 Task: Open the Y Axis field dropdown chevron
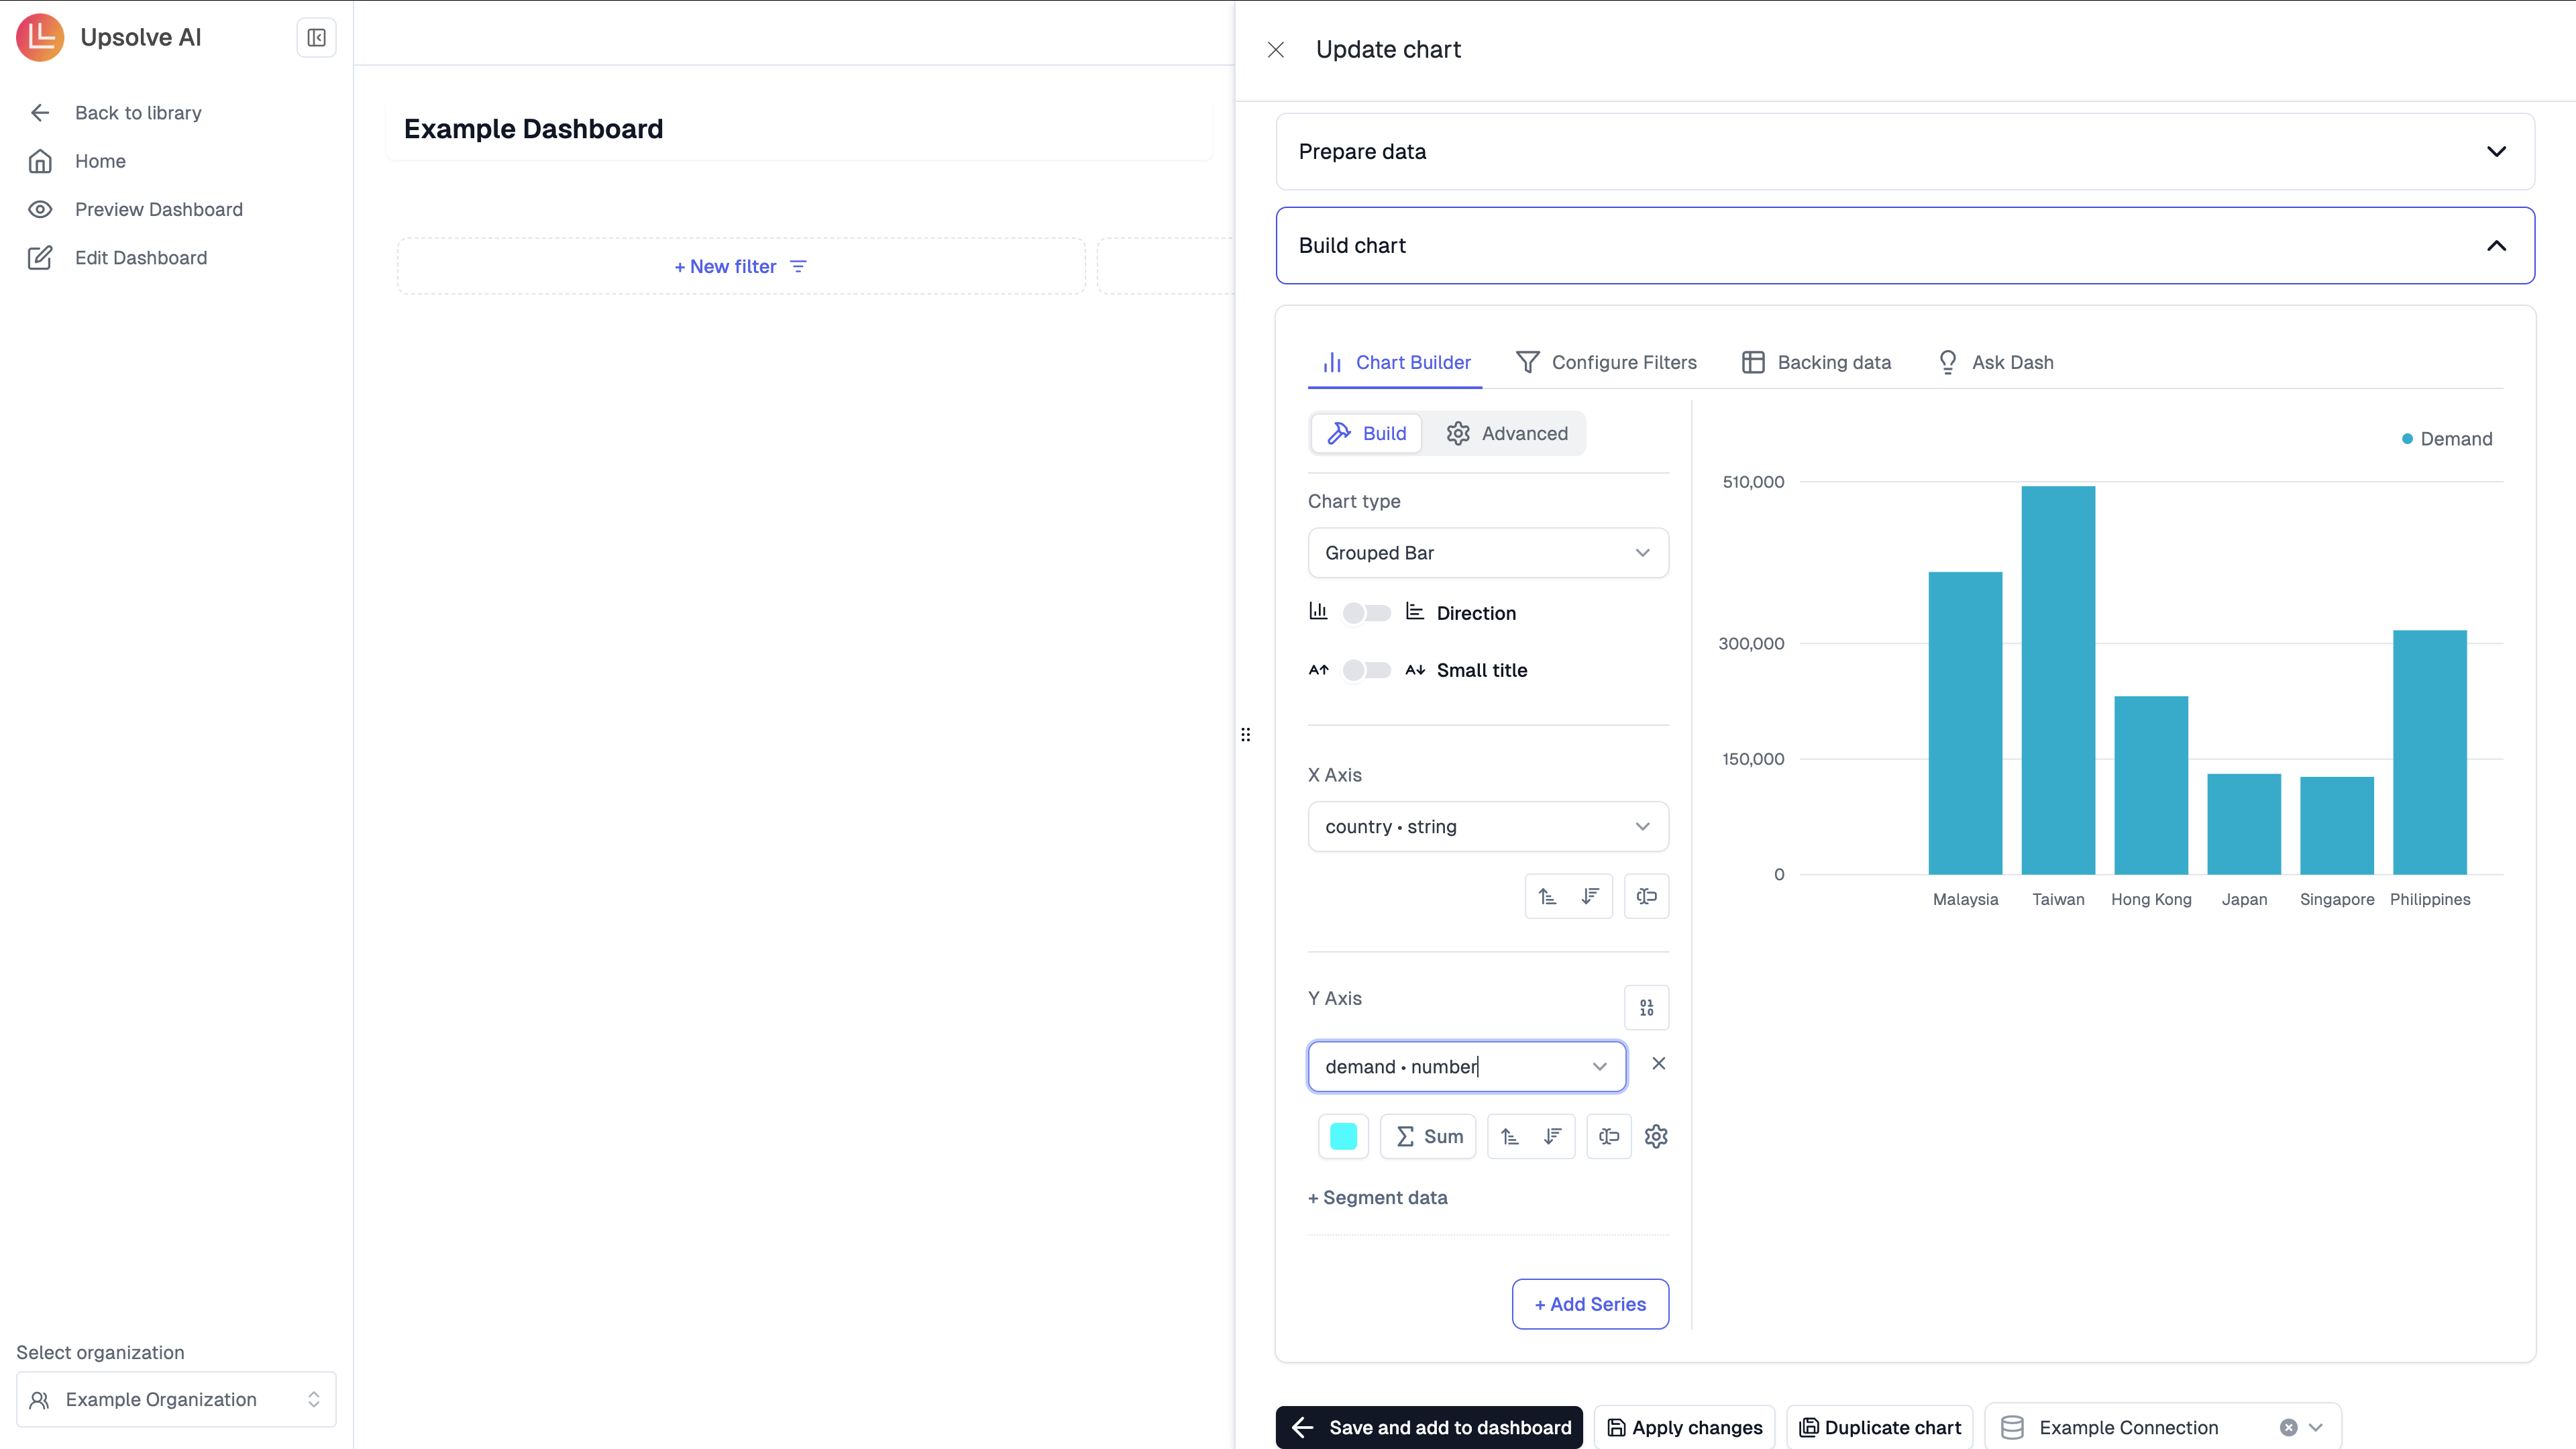pyautogui.click(x=1600, y=1067)
